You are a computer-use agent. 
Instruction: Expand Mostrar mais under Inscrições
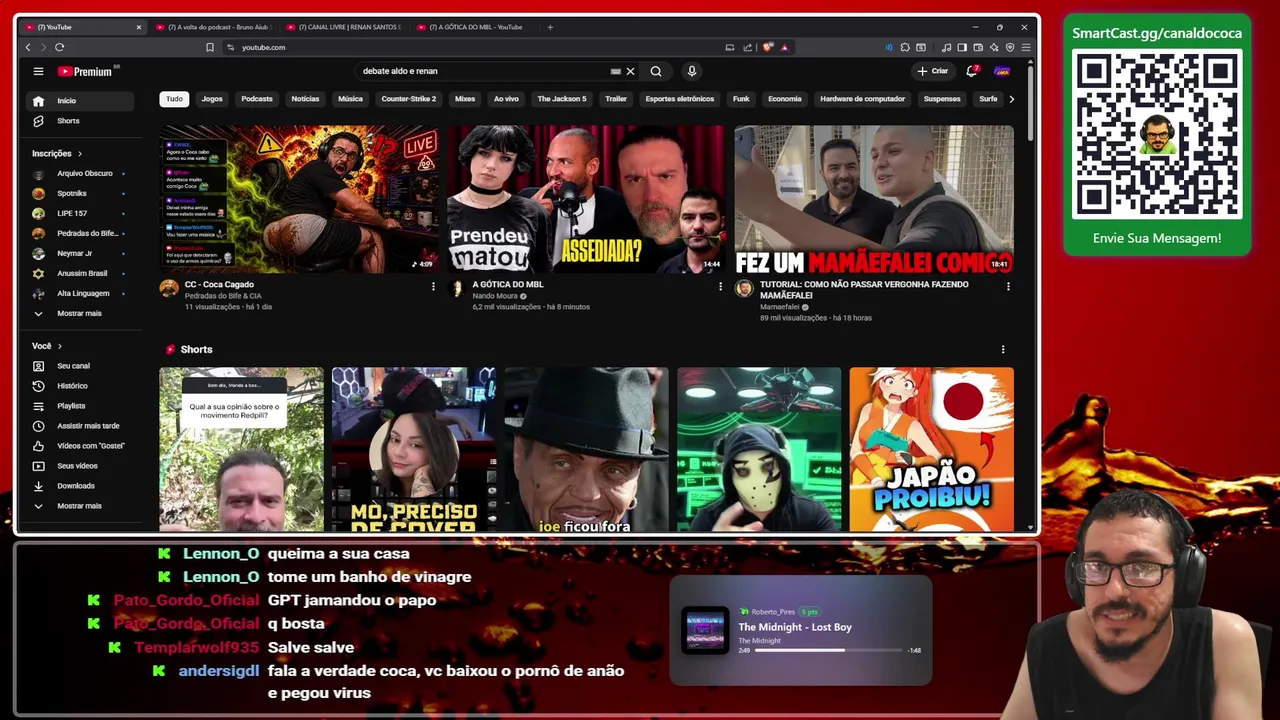coord(80,313)
